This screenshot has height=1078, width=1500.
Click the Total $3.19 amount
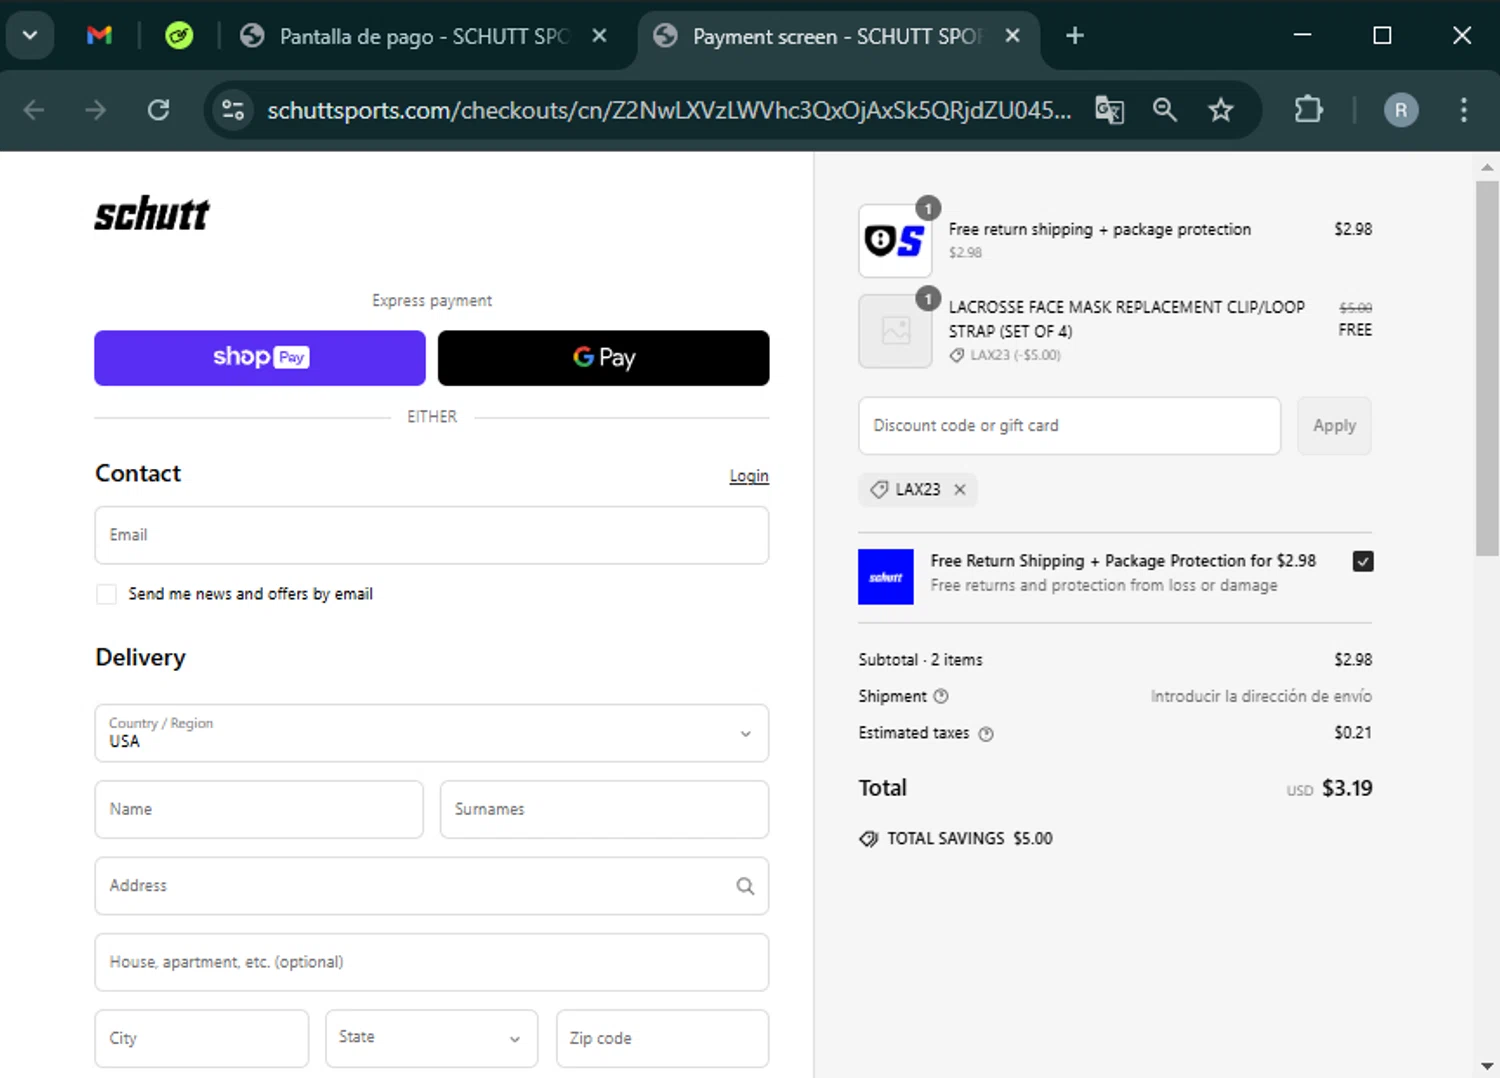click(1347, 789)
